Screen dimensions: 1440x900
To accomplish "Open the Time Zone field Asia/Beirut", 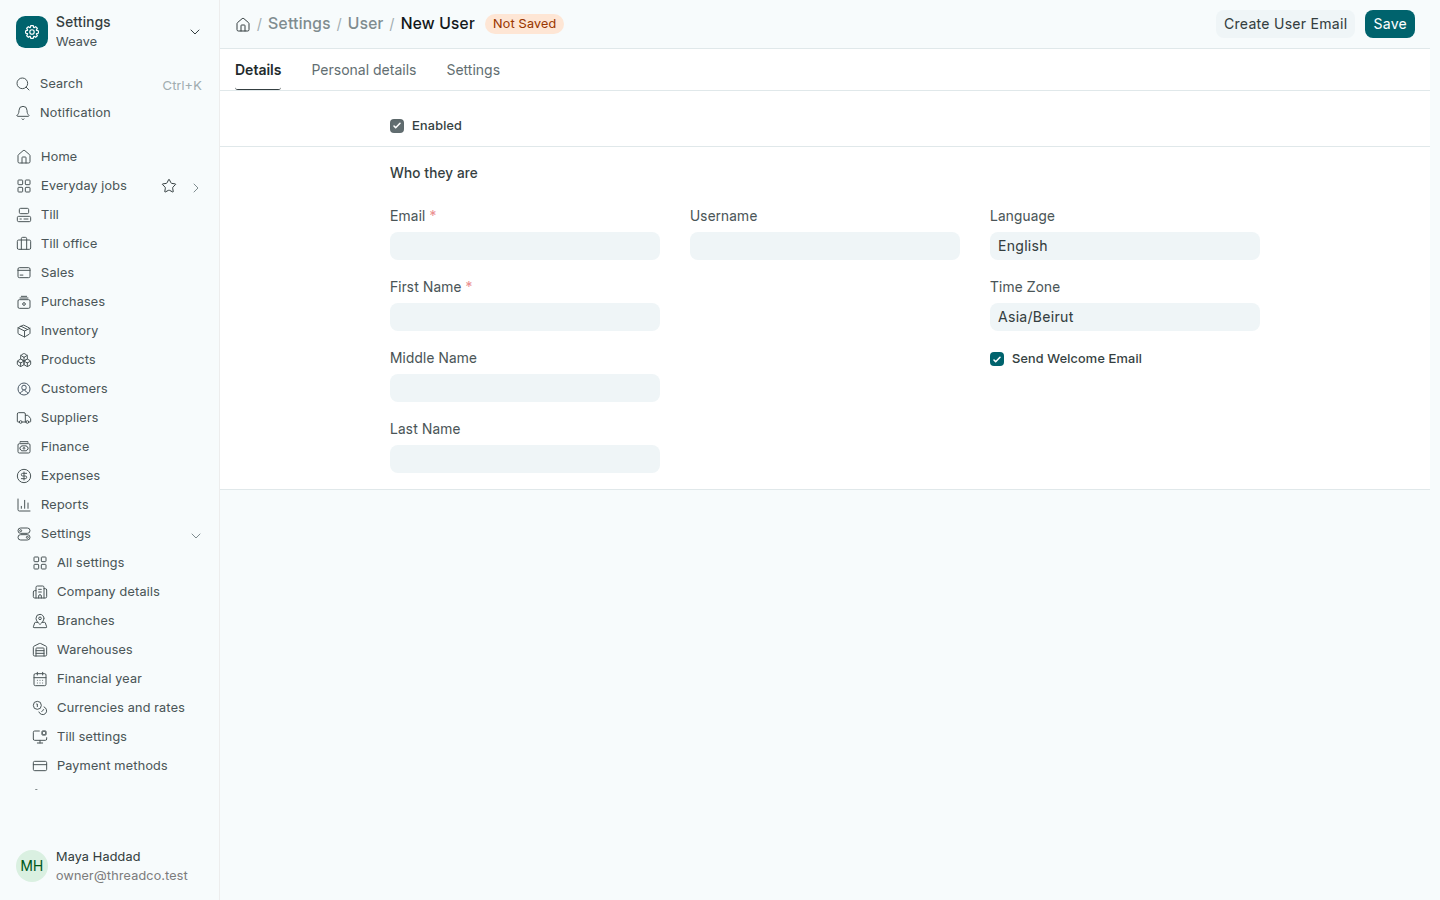I will (x=1125, y=317).
